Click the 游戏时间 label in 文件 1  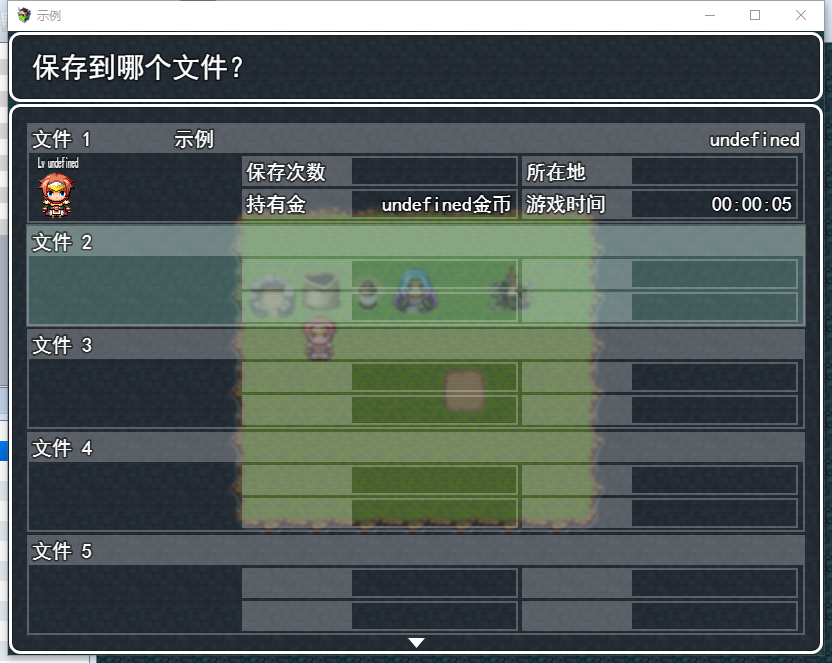(566, 204)
